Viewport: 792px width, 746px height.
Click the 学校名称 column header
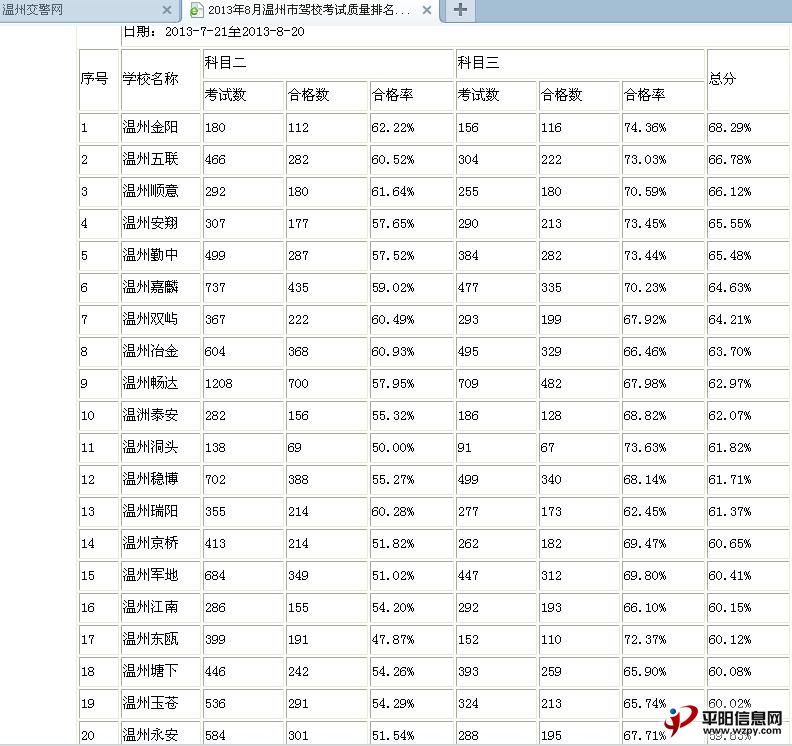point(151,78)
